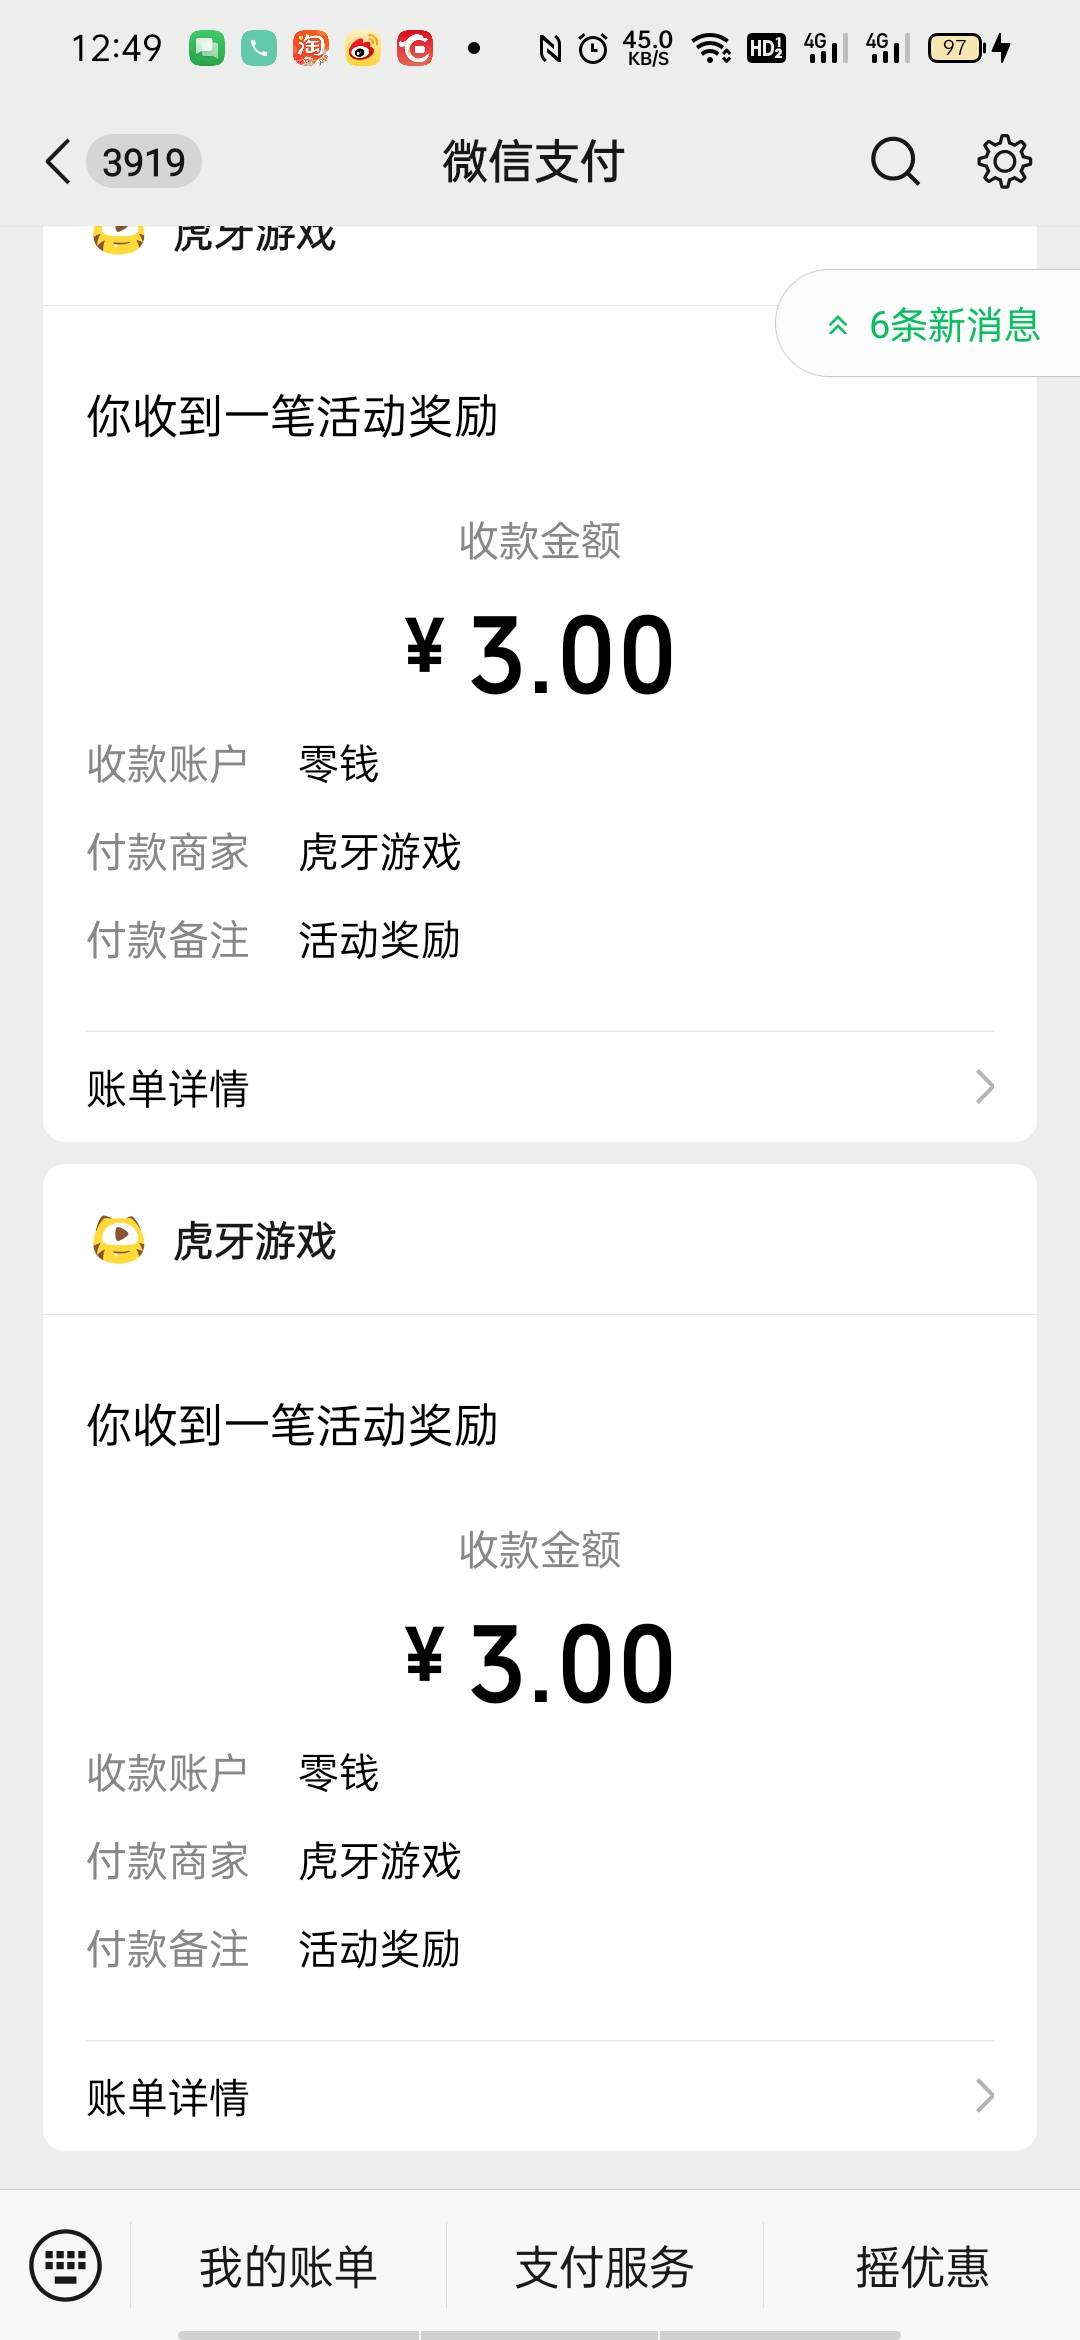Open 摇优惠 bottom menu

pyautogui.click(x=922, y=2267)
